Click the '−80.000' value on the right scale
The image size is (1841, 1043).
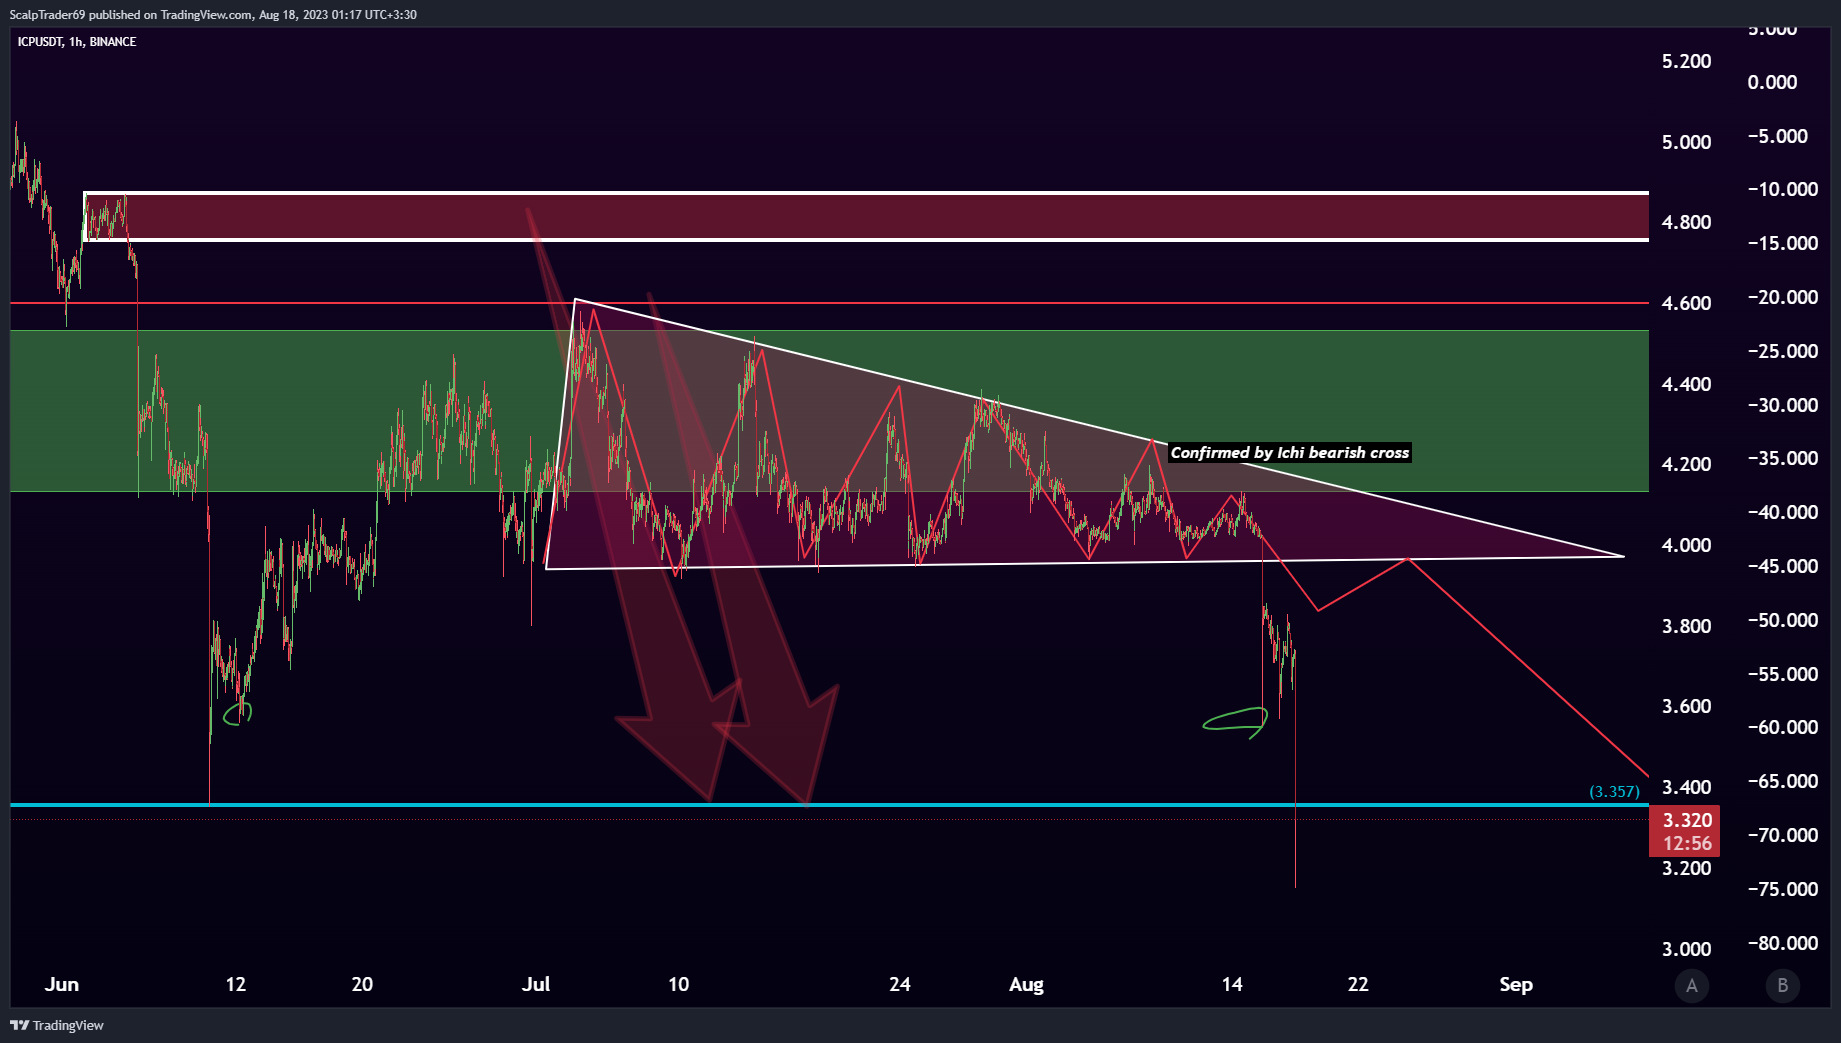point(1782,943)
